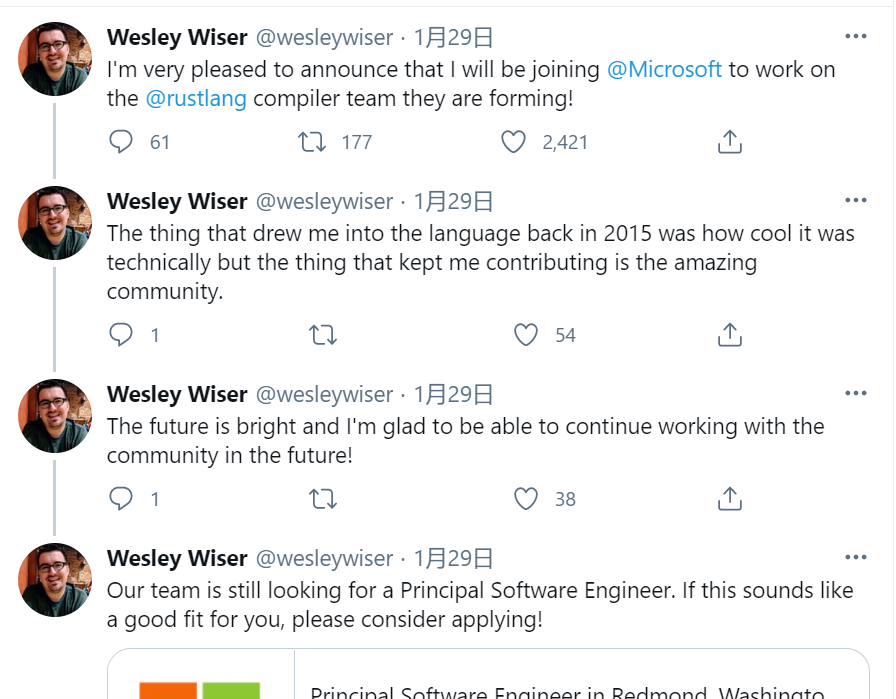Like the tweet with 38 likes
This screenshot has width=896, height=699.
526,498
